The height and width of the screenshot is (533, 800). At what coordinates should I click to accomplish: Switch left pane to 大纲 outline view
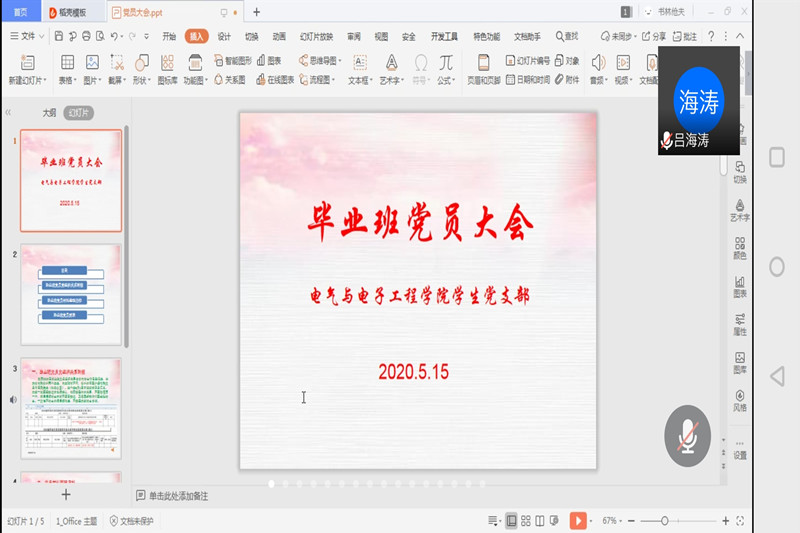point(49,113)
